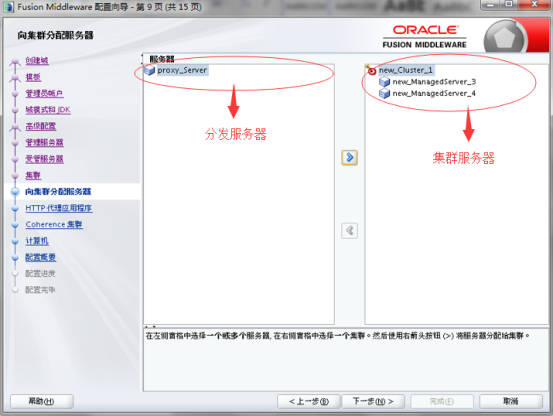Select the proxy_Server server icon
The height and width of the screenshot is (416, 553).
click(150, 71)
